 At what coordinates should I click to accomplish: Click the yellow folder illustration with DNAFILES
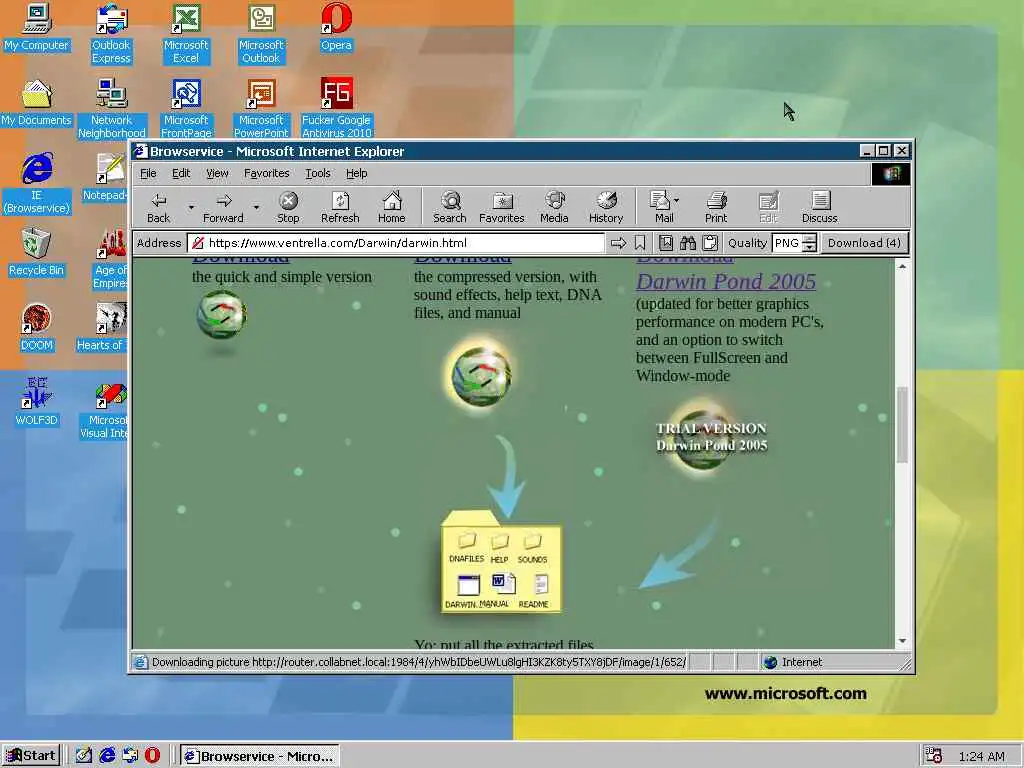pyautogui.click(x=501, y=562)
